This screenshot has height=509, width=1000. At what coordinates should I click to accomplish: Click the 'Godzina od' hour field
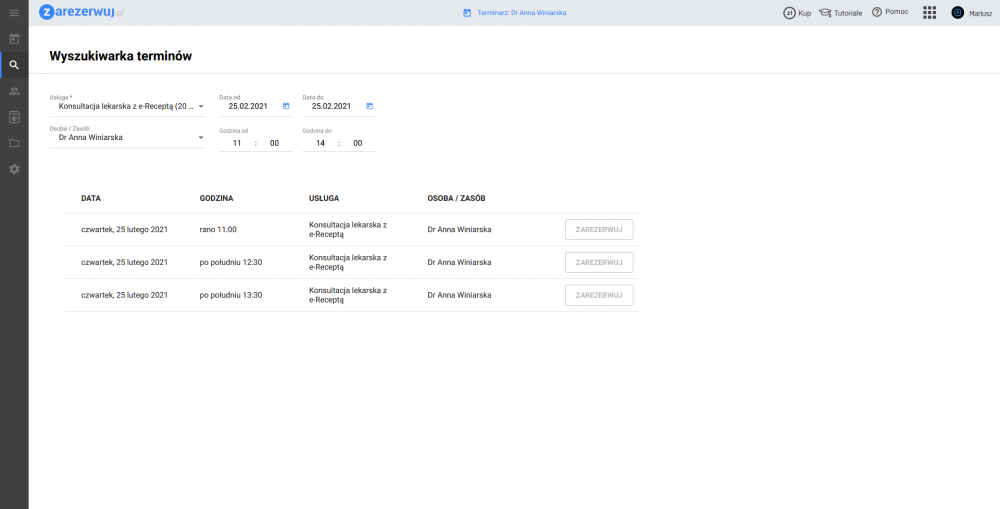[237, 143]
